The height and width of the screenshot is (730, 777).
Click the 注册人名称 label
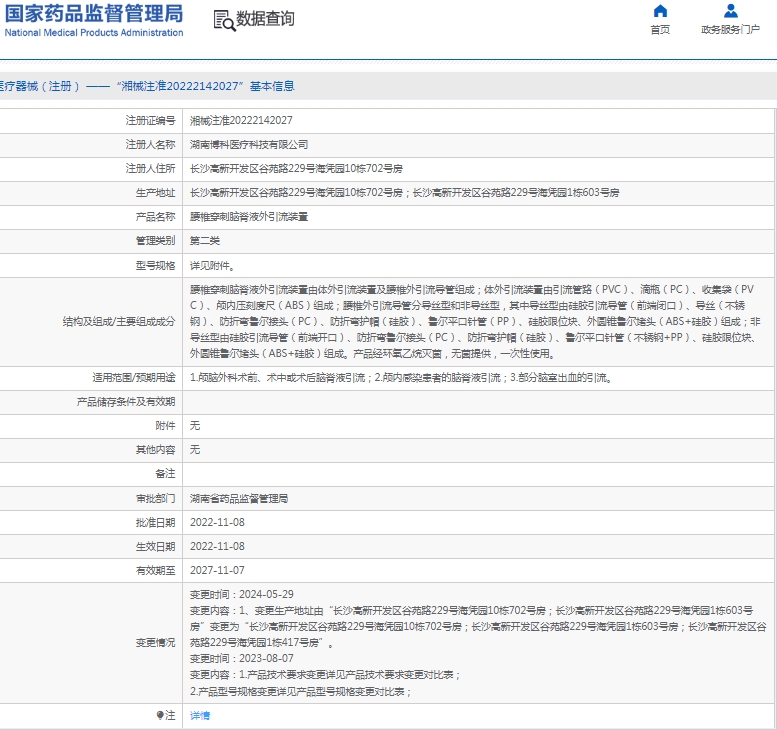coord(150,145)
